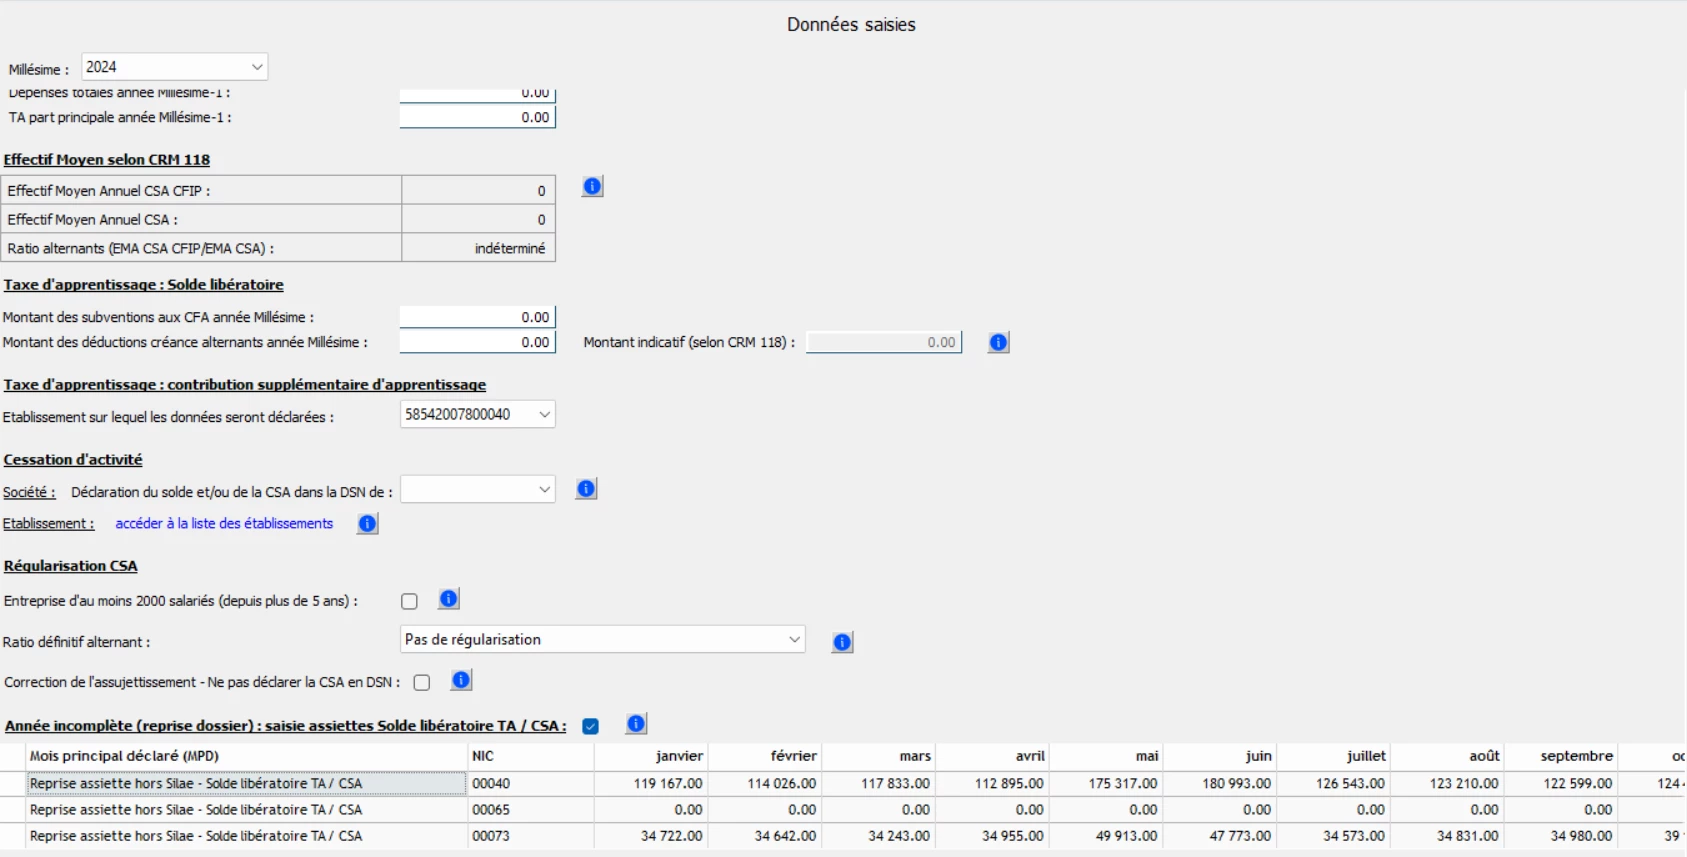Enable Correction de l'assujettissement checkbox
The height and width of the screenshot is (857, 1687).
tap(422, 682)
